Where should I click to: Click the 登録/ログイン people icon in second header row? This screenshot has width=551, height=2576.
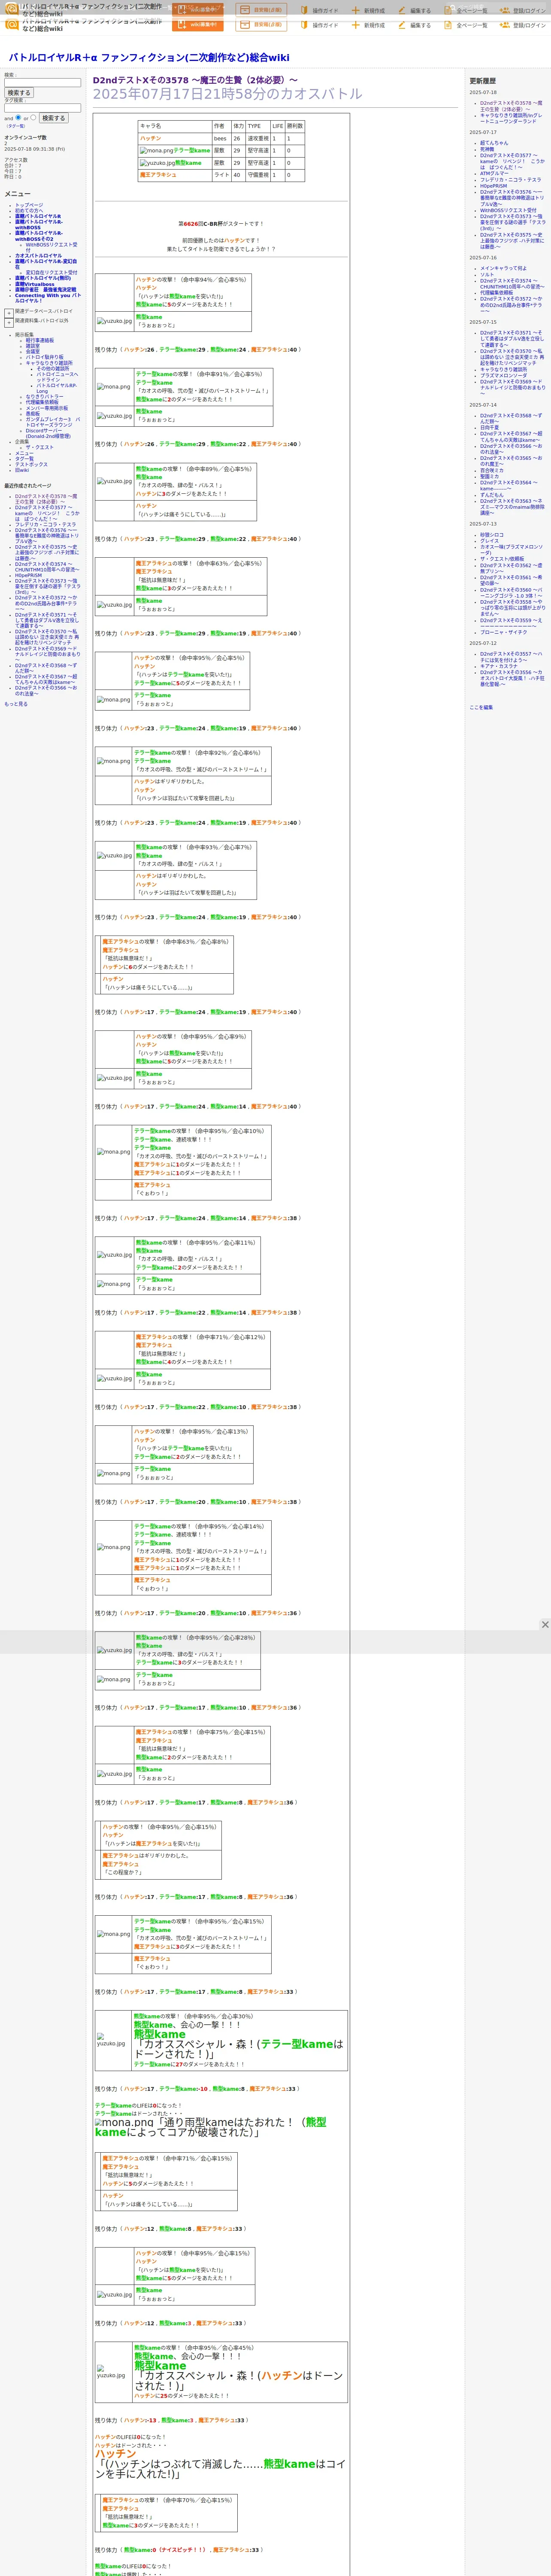[504, 25]
